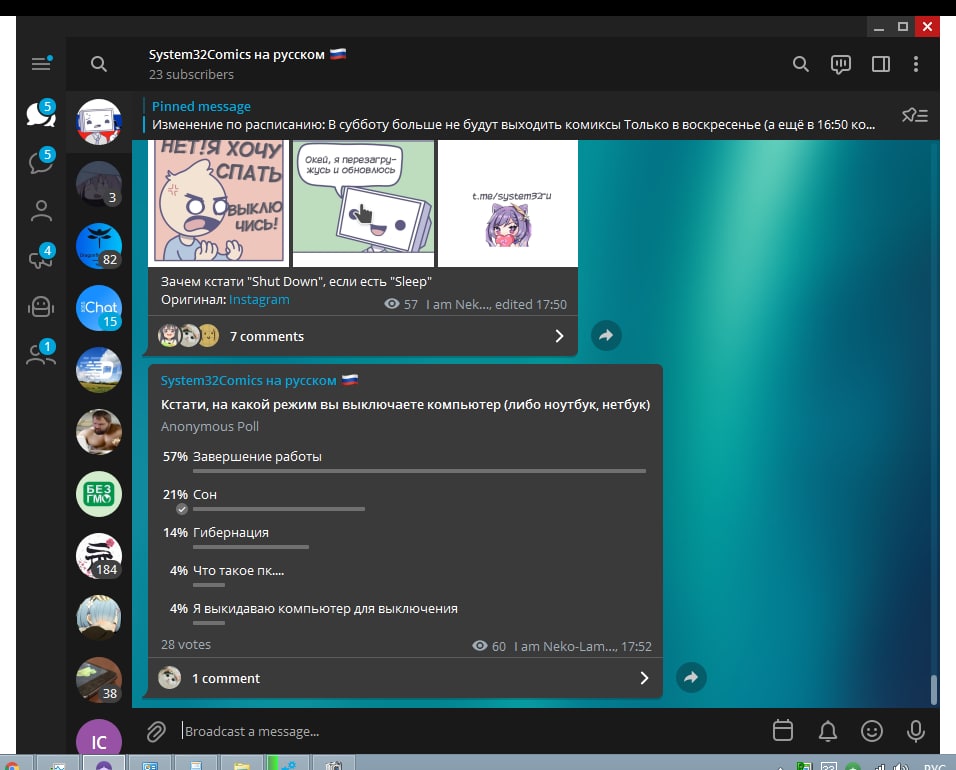Expand comments arrow on poll post
Screen dimensions: 956x770
[x=644, y=678]
